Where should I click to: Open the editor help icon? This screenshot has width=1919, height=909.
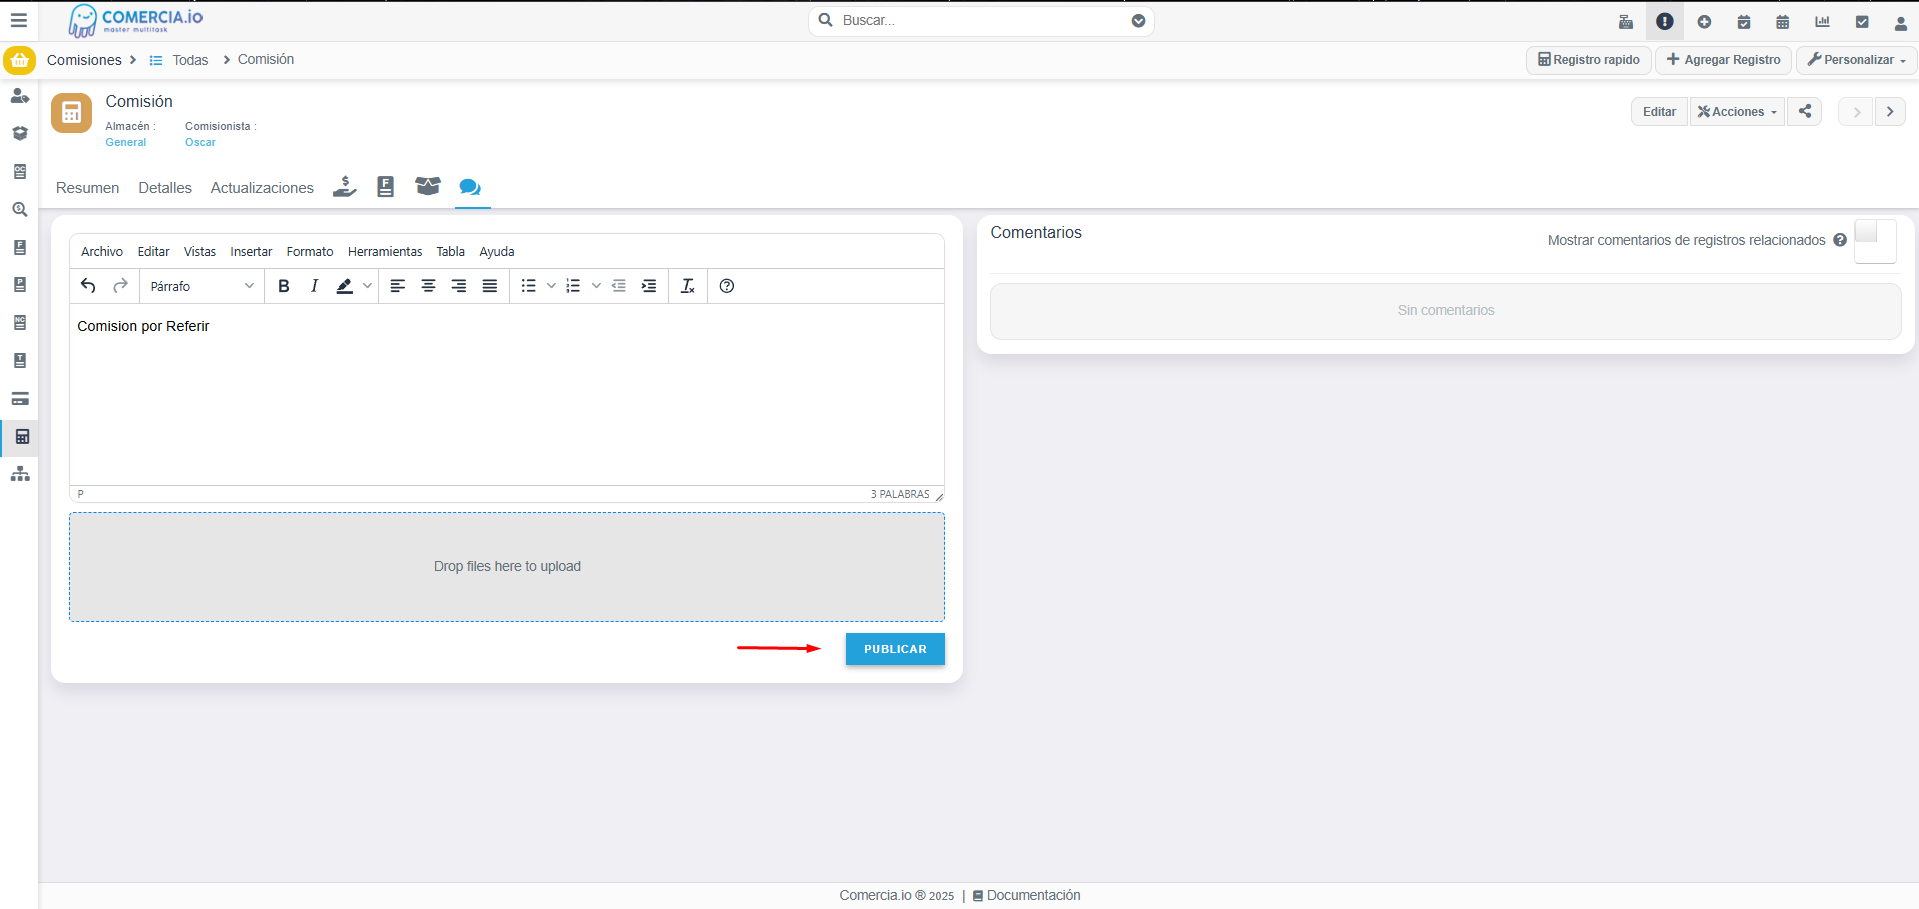click(727, 286)
